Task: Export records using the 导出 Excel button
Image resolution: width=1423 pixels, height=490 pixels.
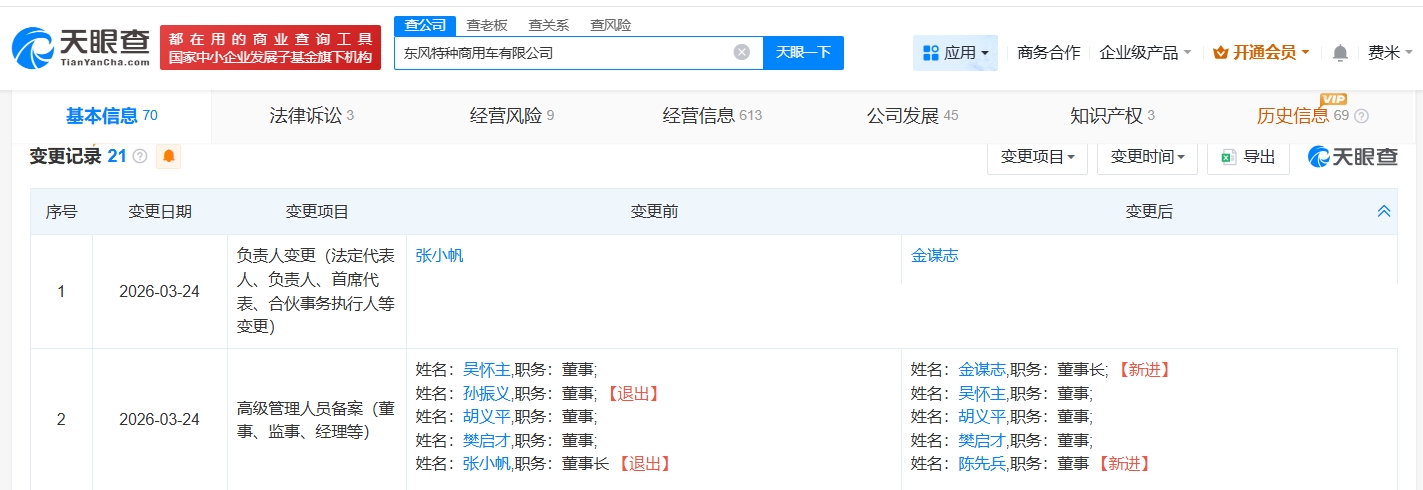Action: click(1248, 157)
